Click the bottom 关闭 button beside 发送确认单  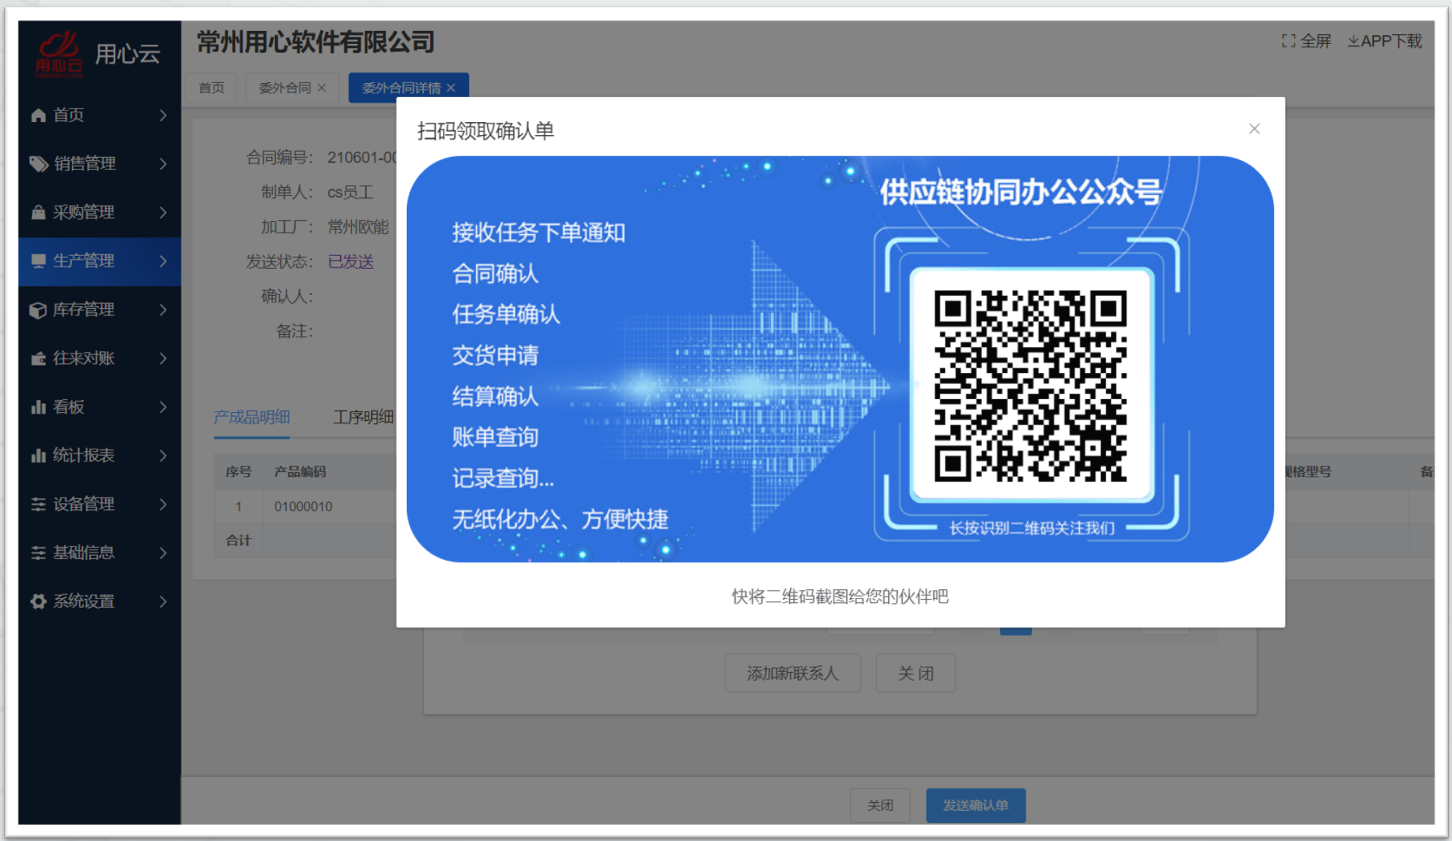point(880,805)
